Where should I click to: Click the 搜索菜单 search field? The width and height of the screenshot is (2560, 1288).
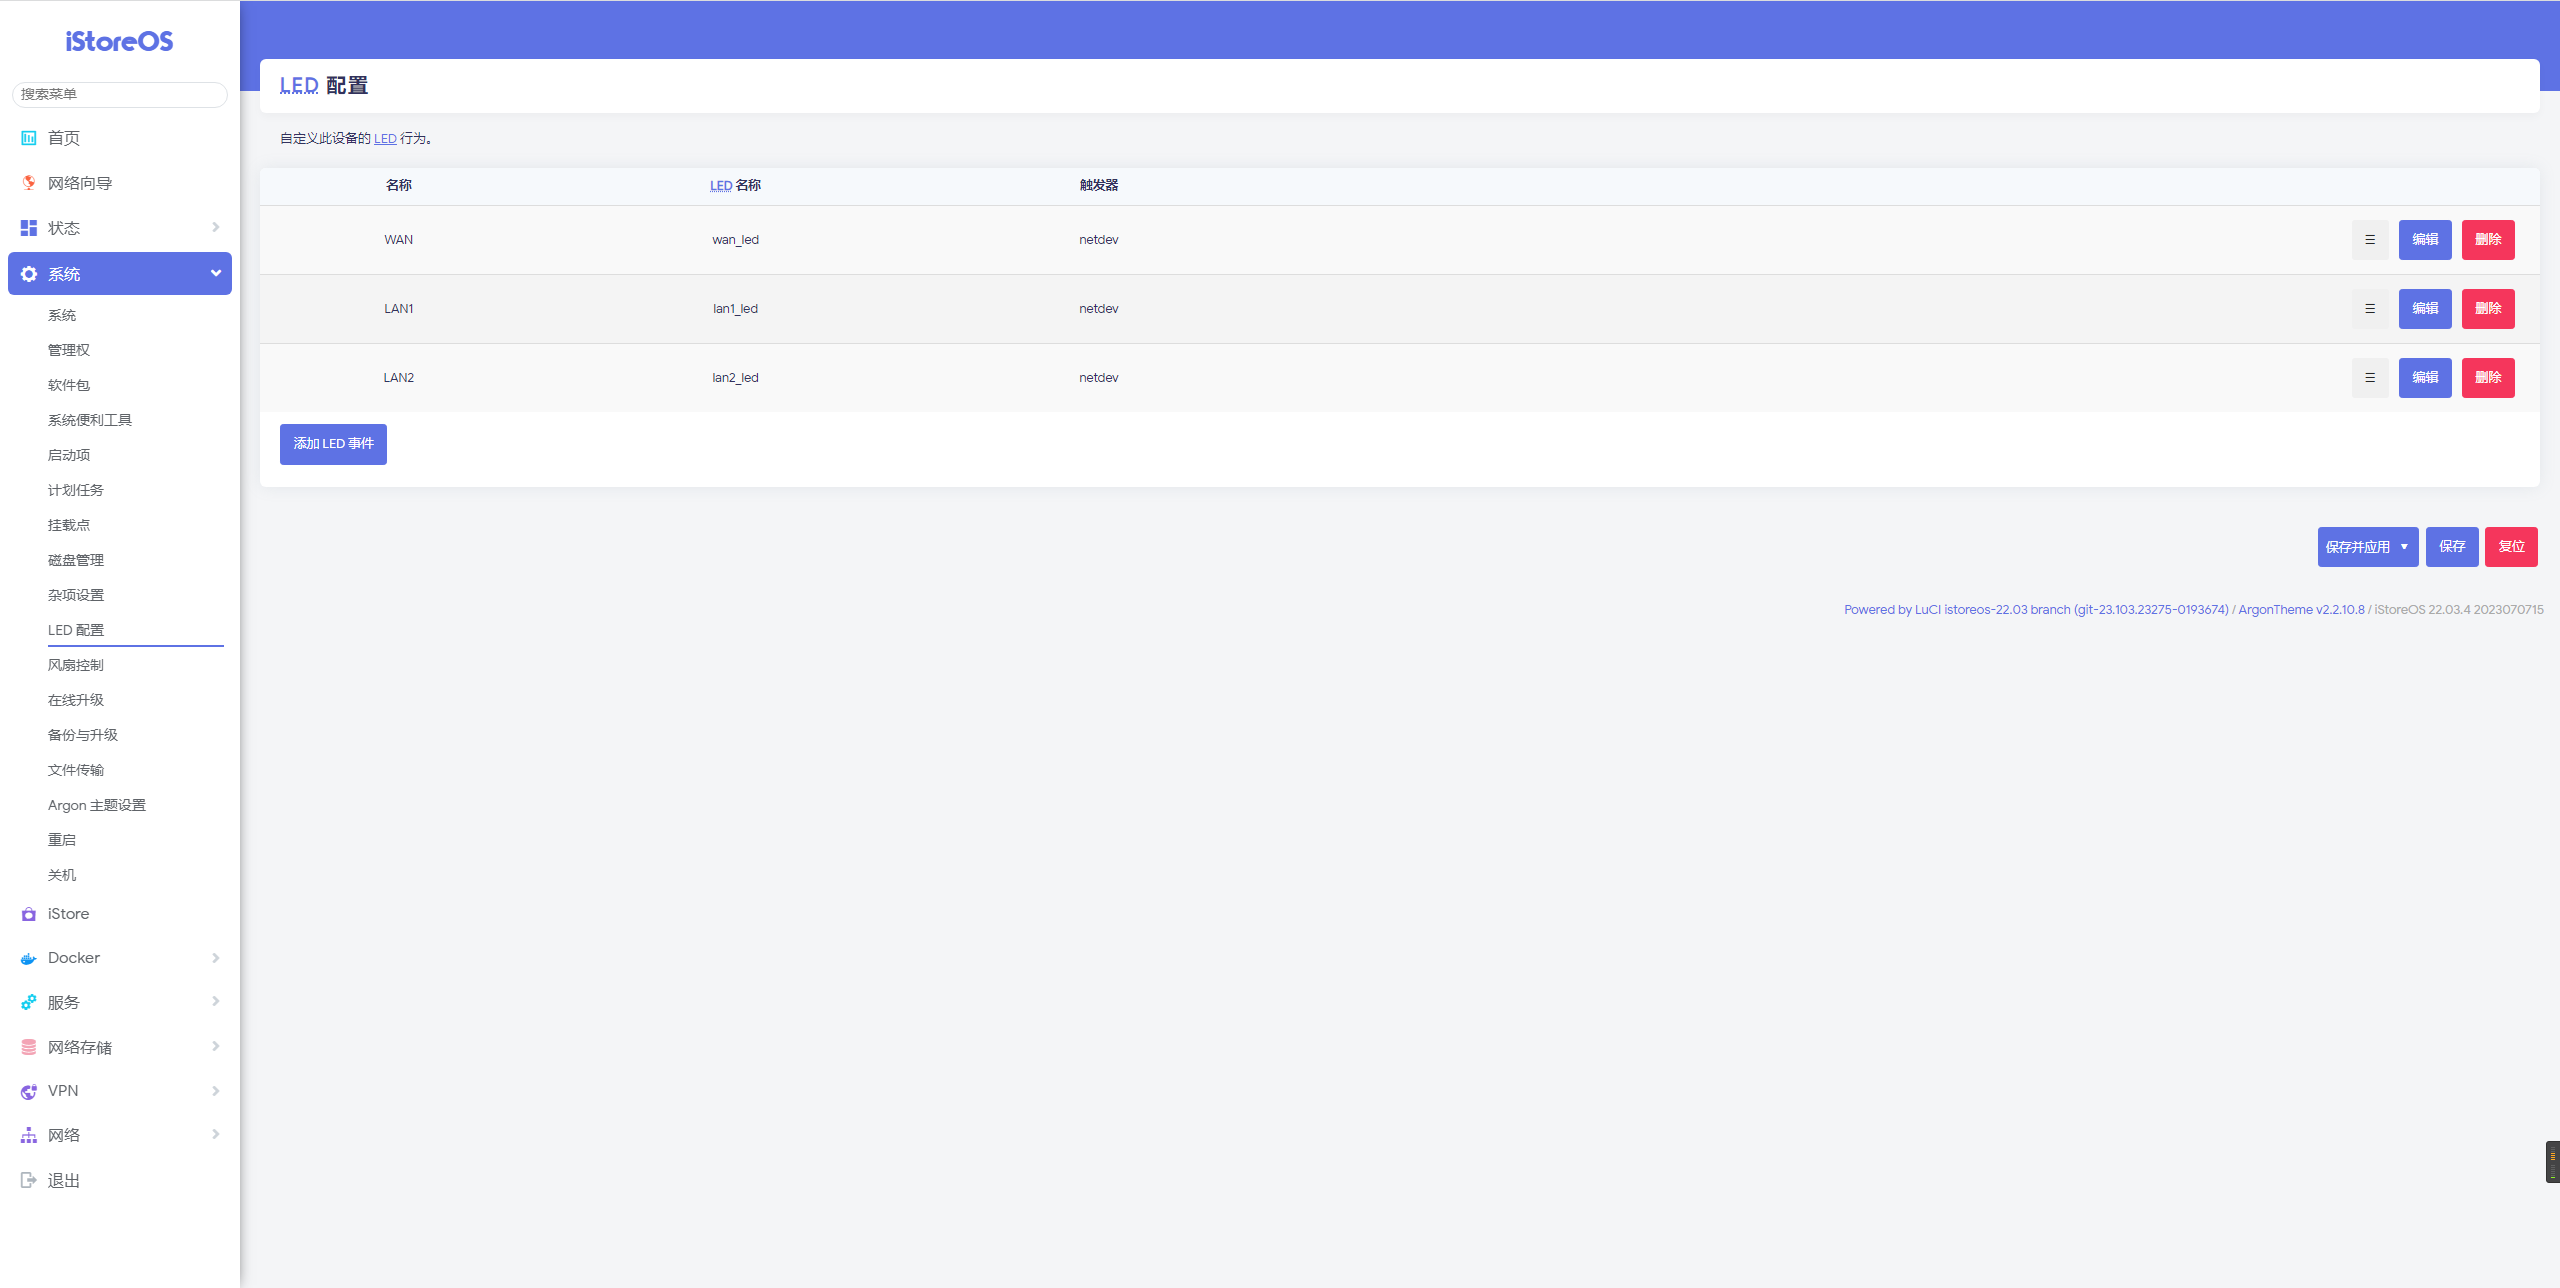120,94
